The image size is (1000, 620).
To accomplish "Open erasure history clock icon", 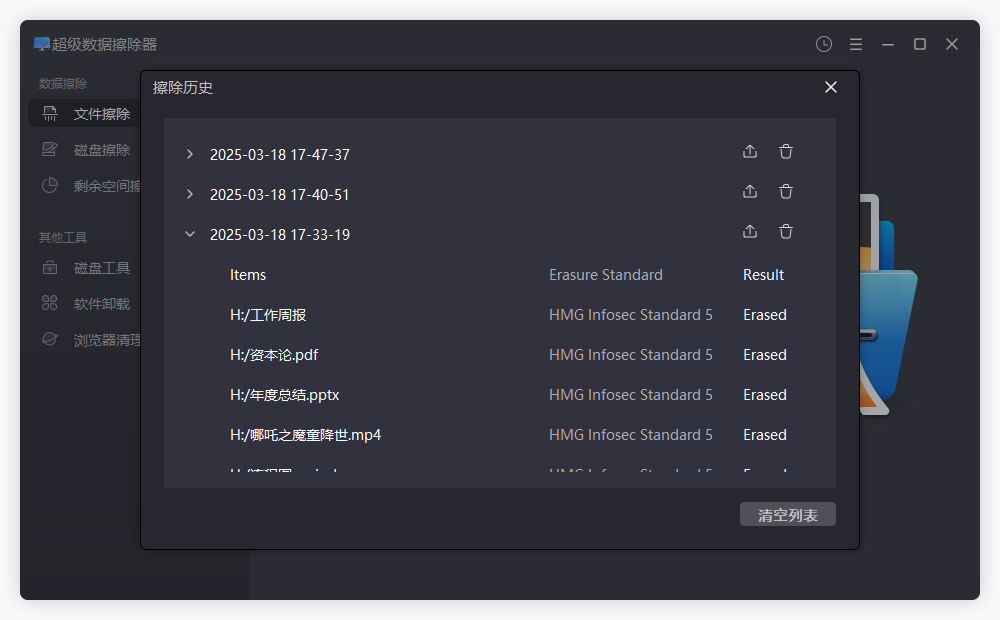I will (823, 44).
